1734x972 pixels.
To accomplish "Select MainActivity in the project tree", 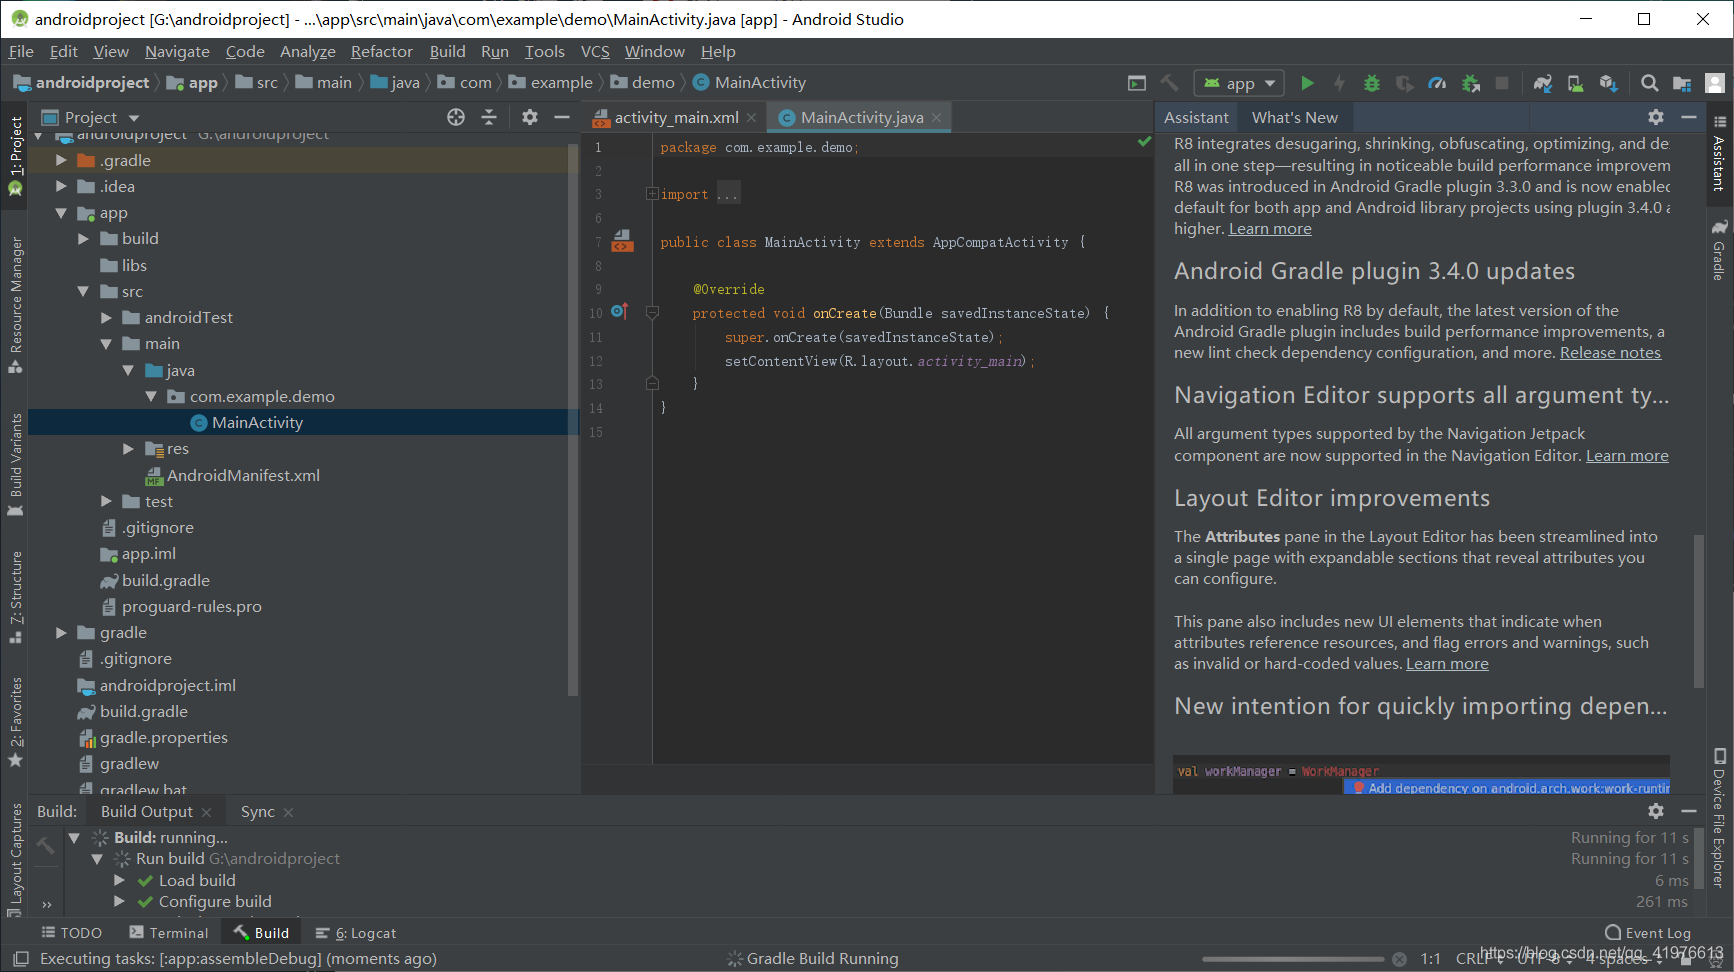I will pos(256,422).
